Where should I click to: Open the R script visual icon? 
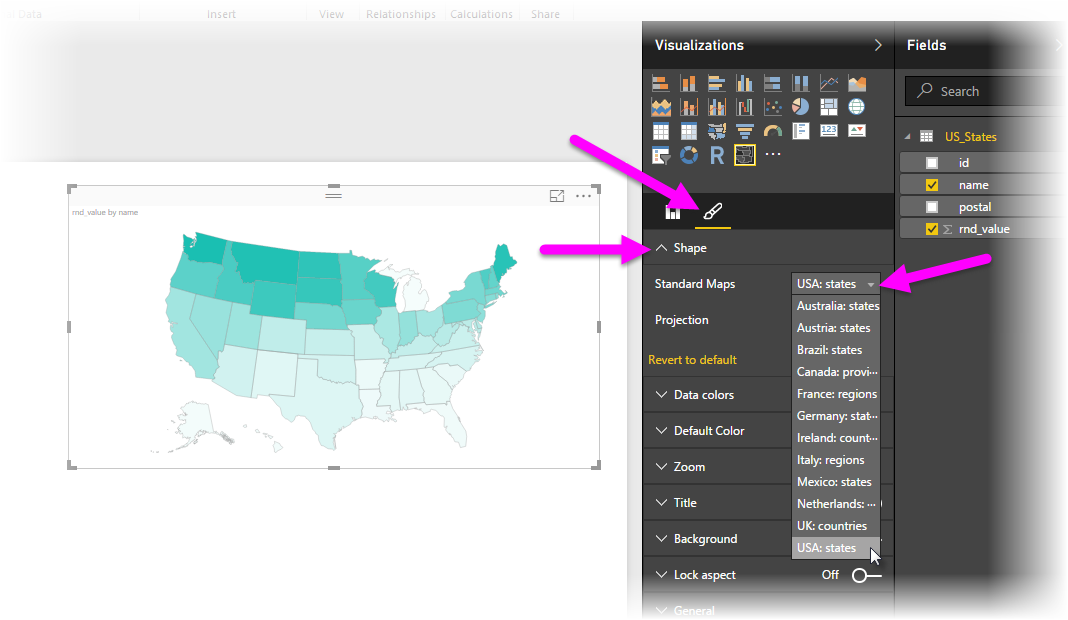pyautogui.click(x=716, y=153)
